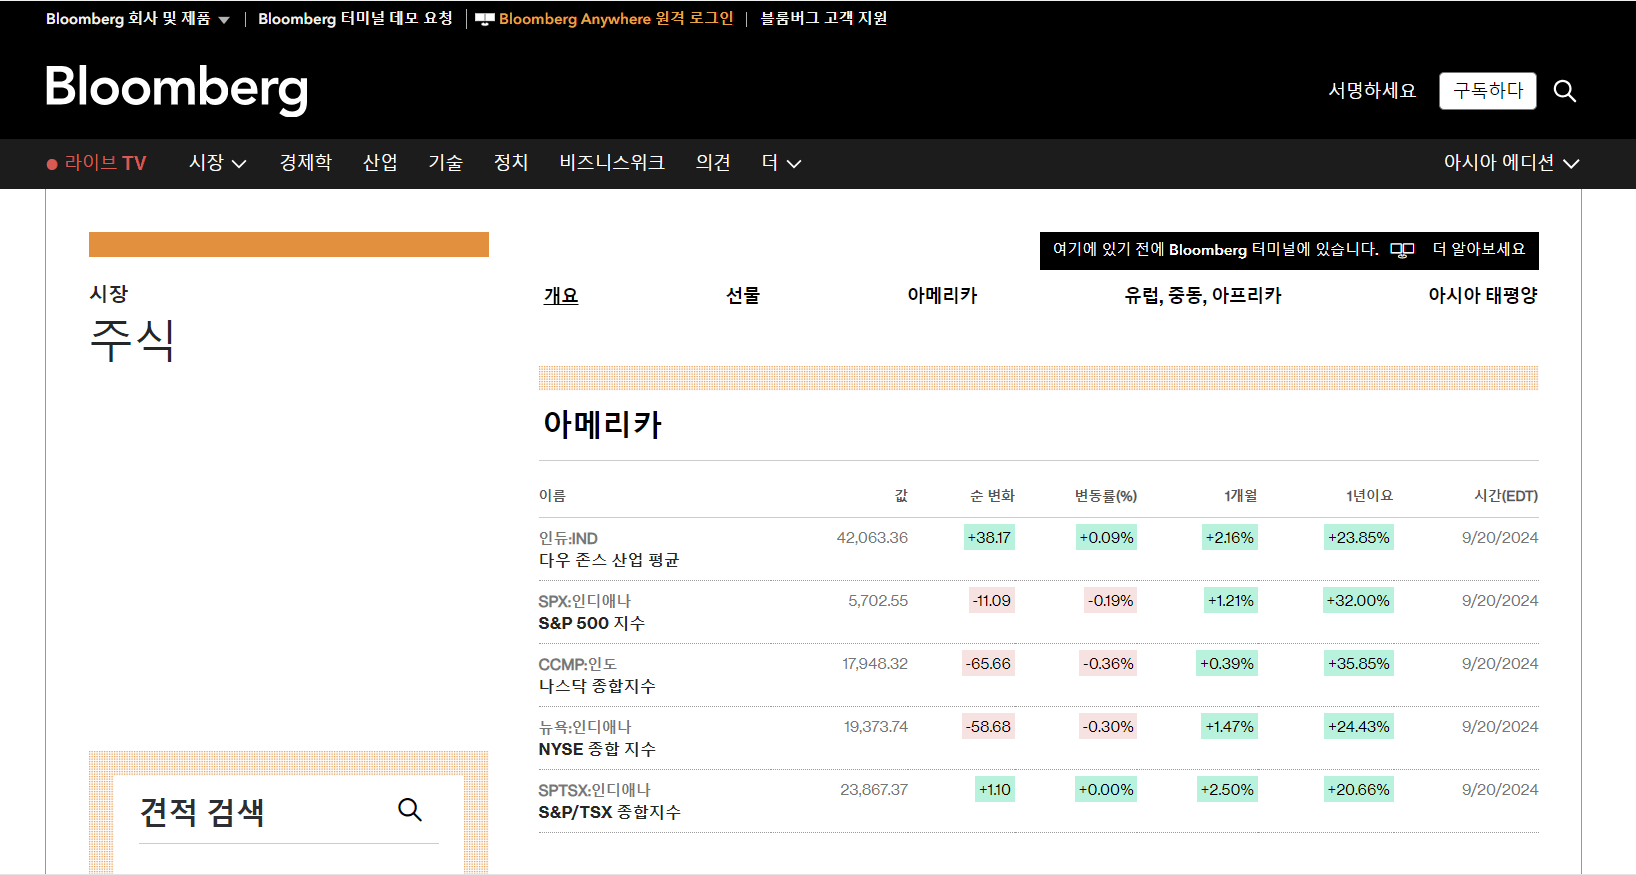The width and height of the screenshot is (1636, 875).
Task: Click the 견적 검색 magnifier icon
Action: coord(410,810)
